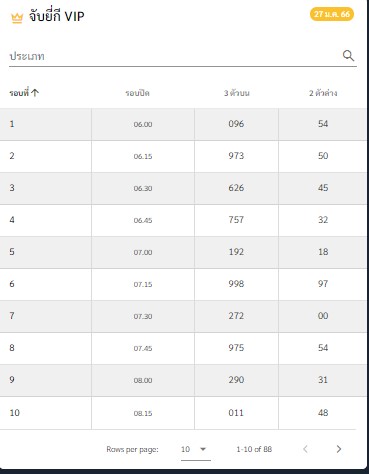Select row 5 closing at 07.00
The image size is (369, 474).
point(183,252)
